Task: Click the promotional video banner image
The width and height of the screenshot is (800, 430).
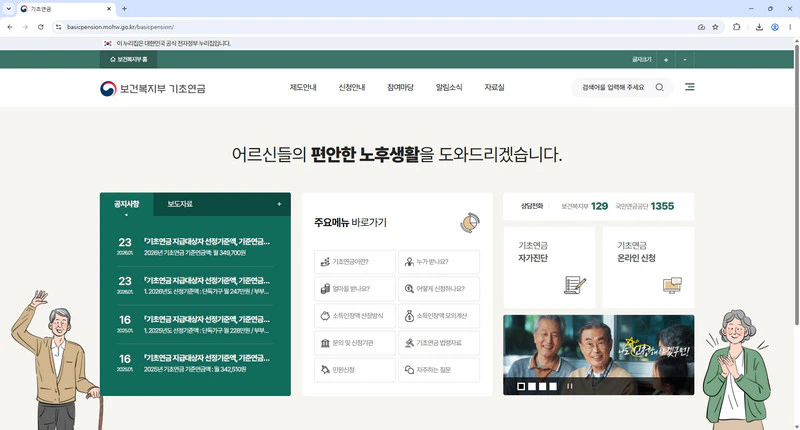Action: point(598,355)
